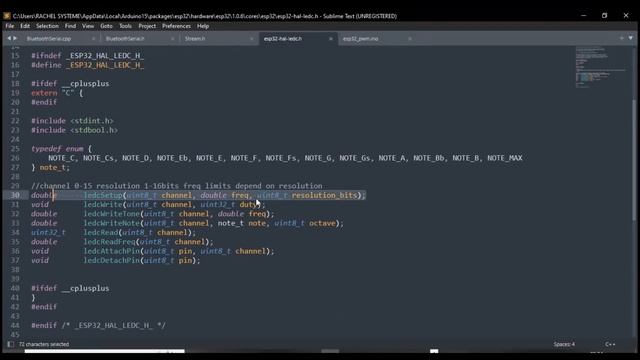Go to next tab with right arrow

[x=15, y=38]
